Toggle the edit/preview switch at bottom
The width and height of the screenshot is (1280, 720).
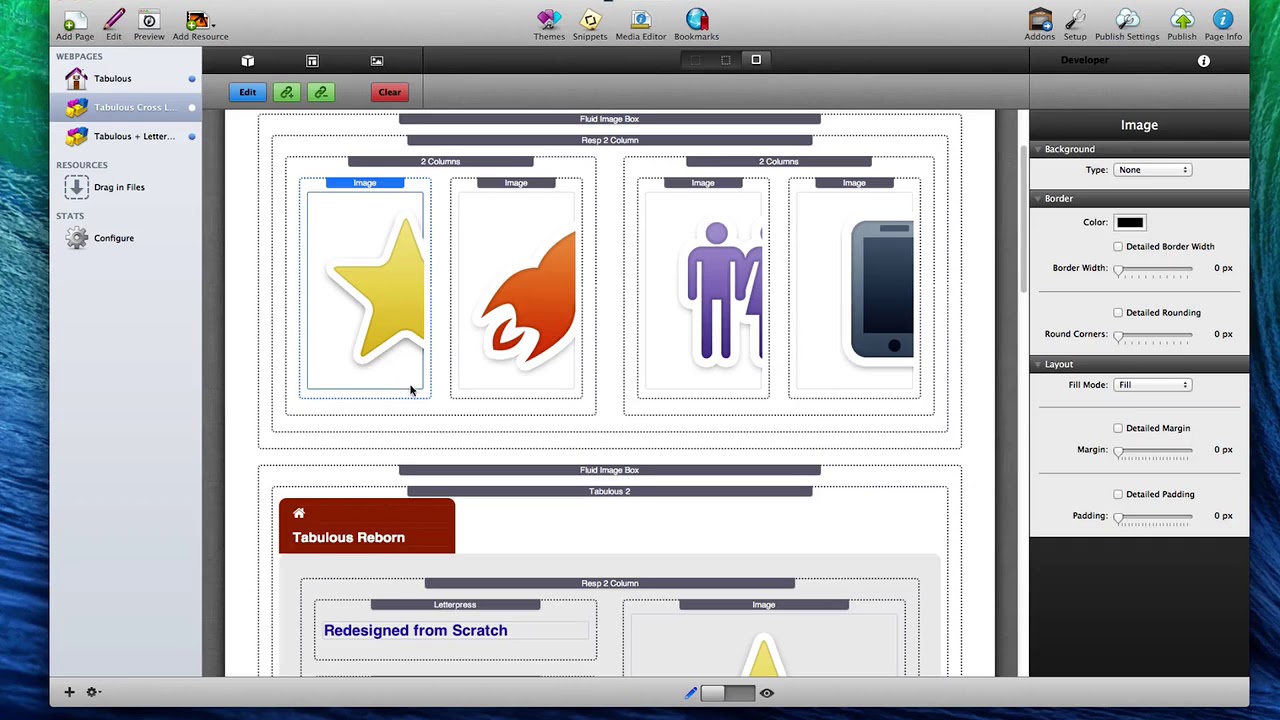[x=728, y=692]
